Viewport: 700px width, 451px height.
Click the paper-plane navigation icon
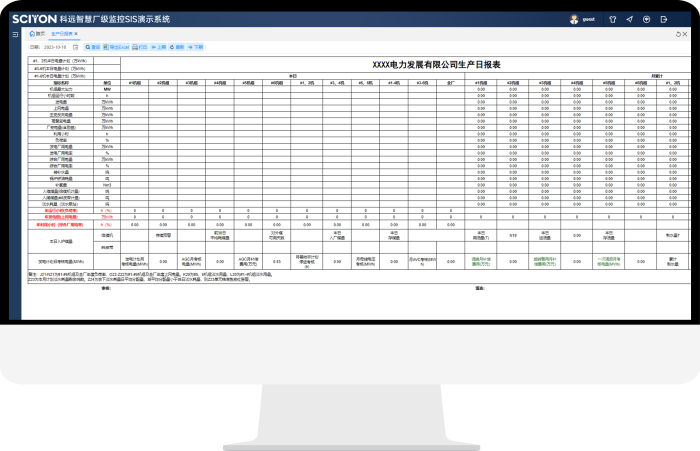click(x=629, y=19)
